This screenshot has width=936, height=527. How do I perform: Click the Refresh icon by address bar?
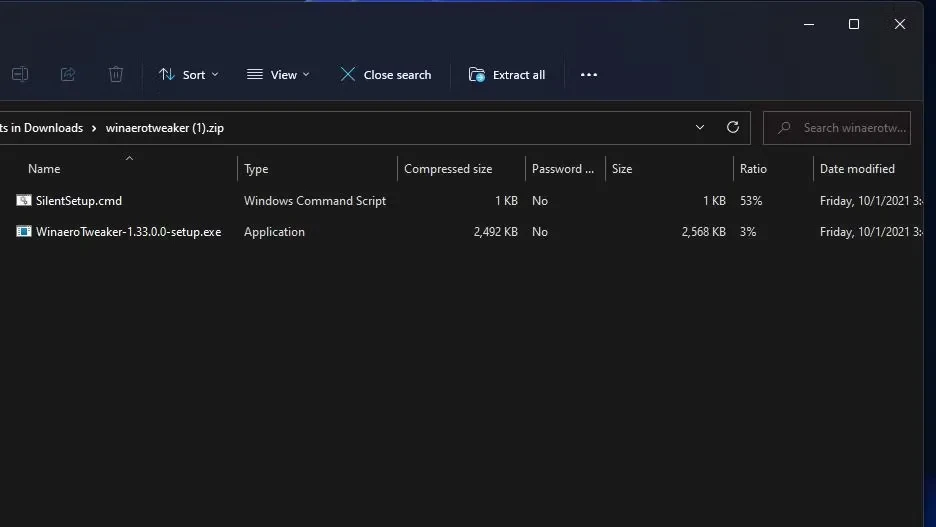[x=733, y=127]
